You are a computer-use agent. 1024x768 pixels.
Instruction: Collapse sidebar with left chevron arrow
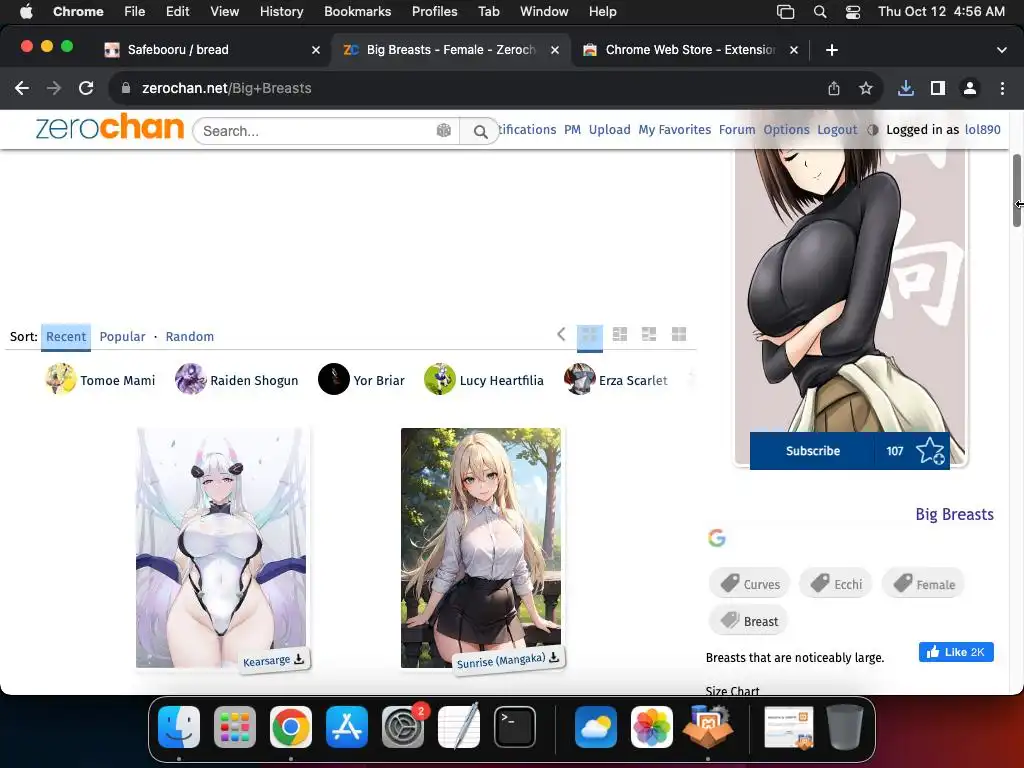[561, 334]
